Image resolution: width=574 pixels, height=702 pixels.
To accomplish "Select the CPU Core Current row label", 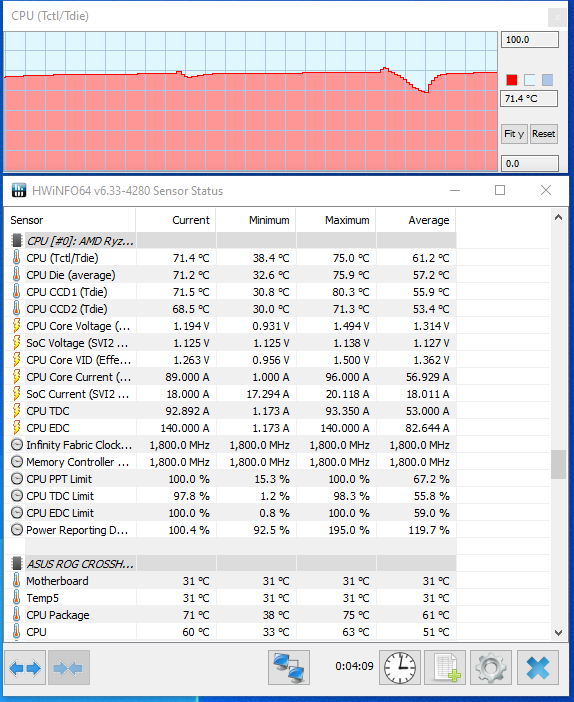I will click(x=78, y=377).
